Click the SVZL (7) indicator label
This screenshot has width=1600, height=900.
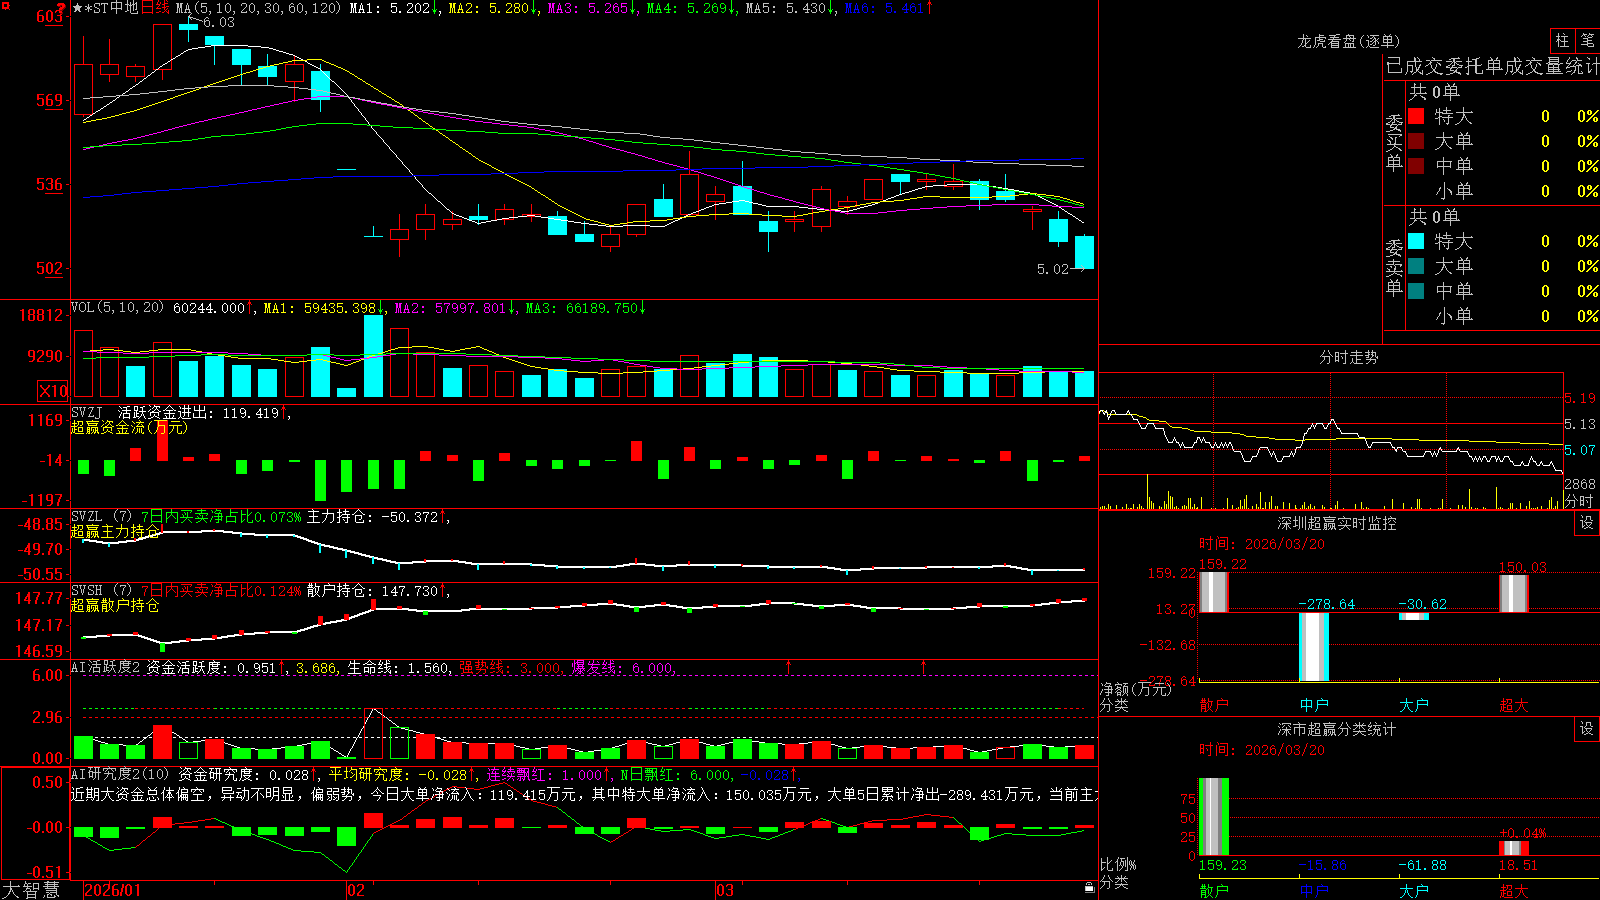tap(101, 517)
